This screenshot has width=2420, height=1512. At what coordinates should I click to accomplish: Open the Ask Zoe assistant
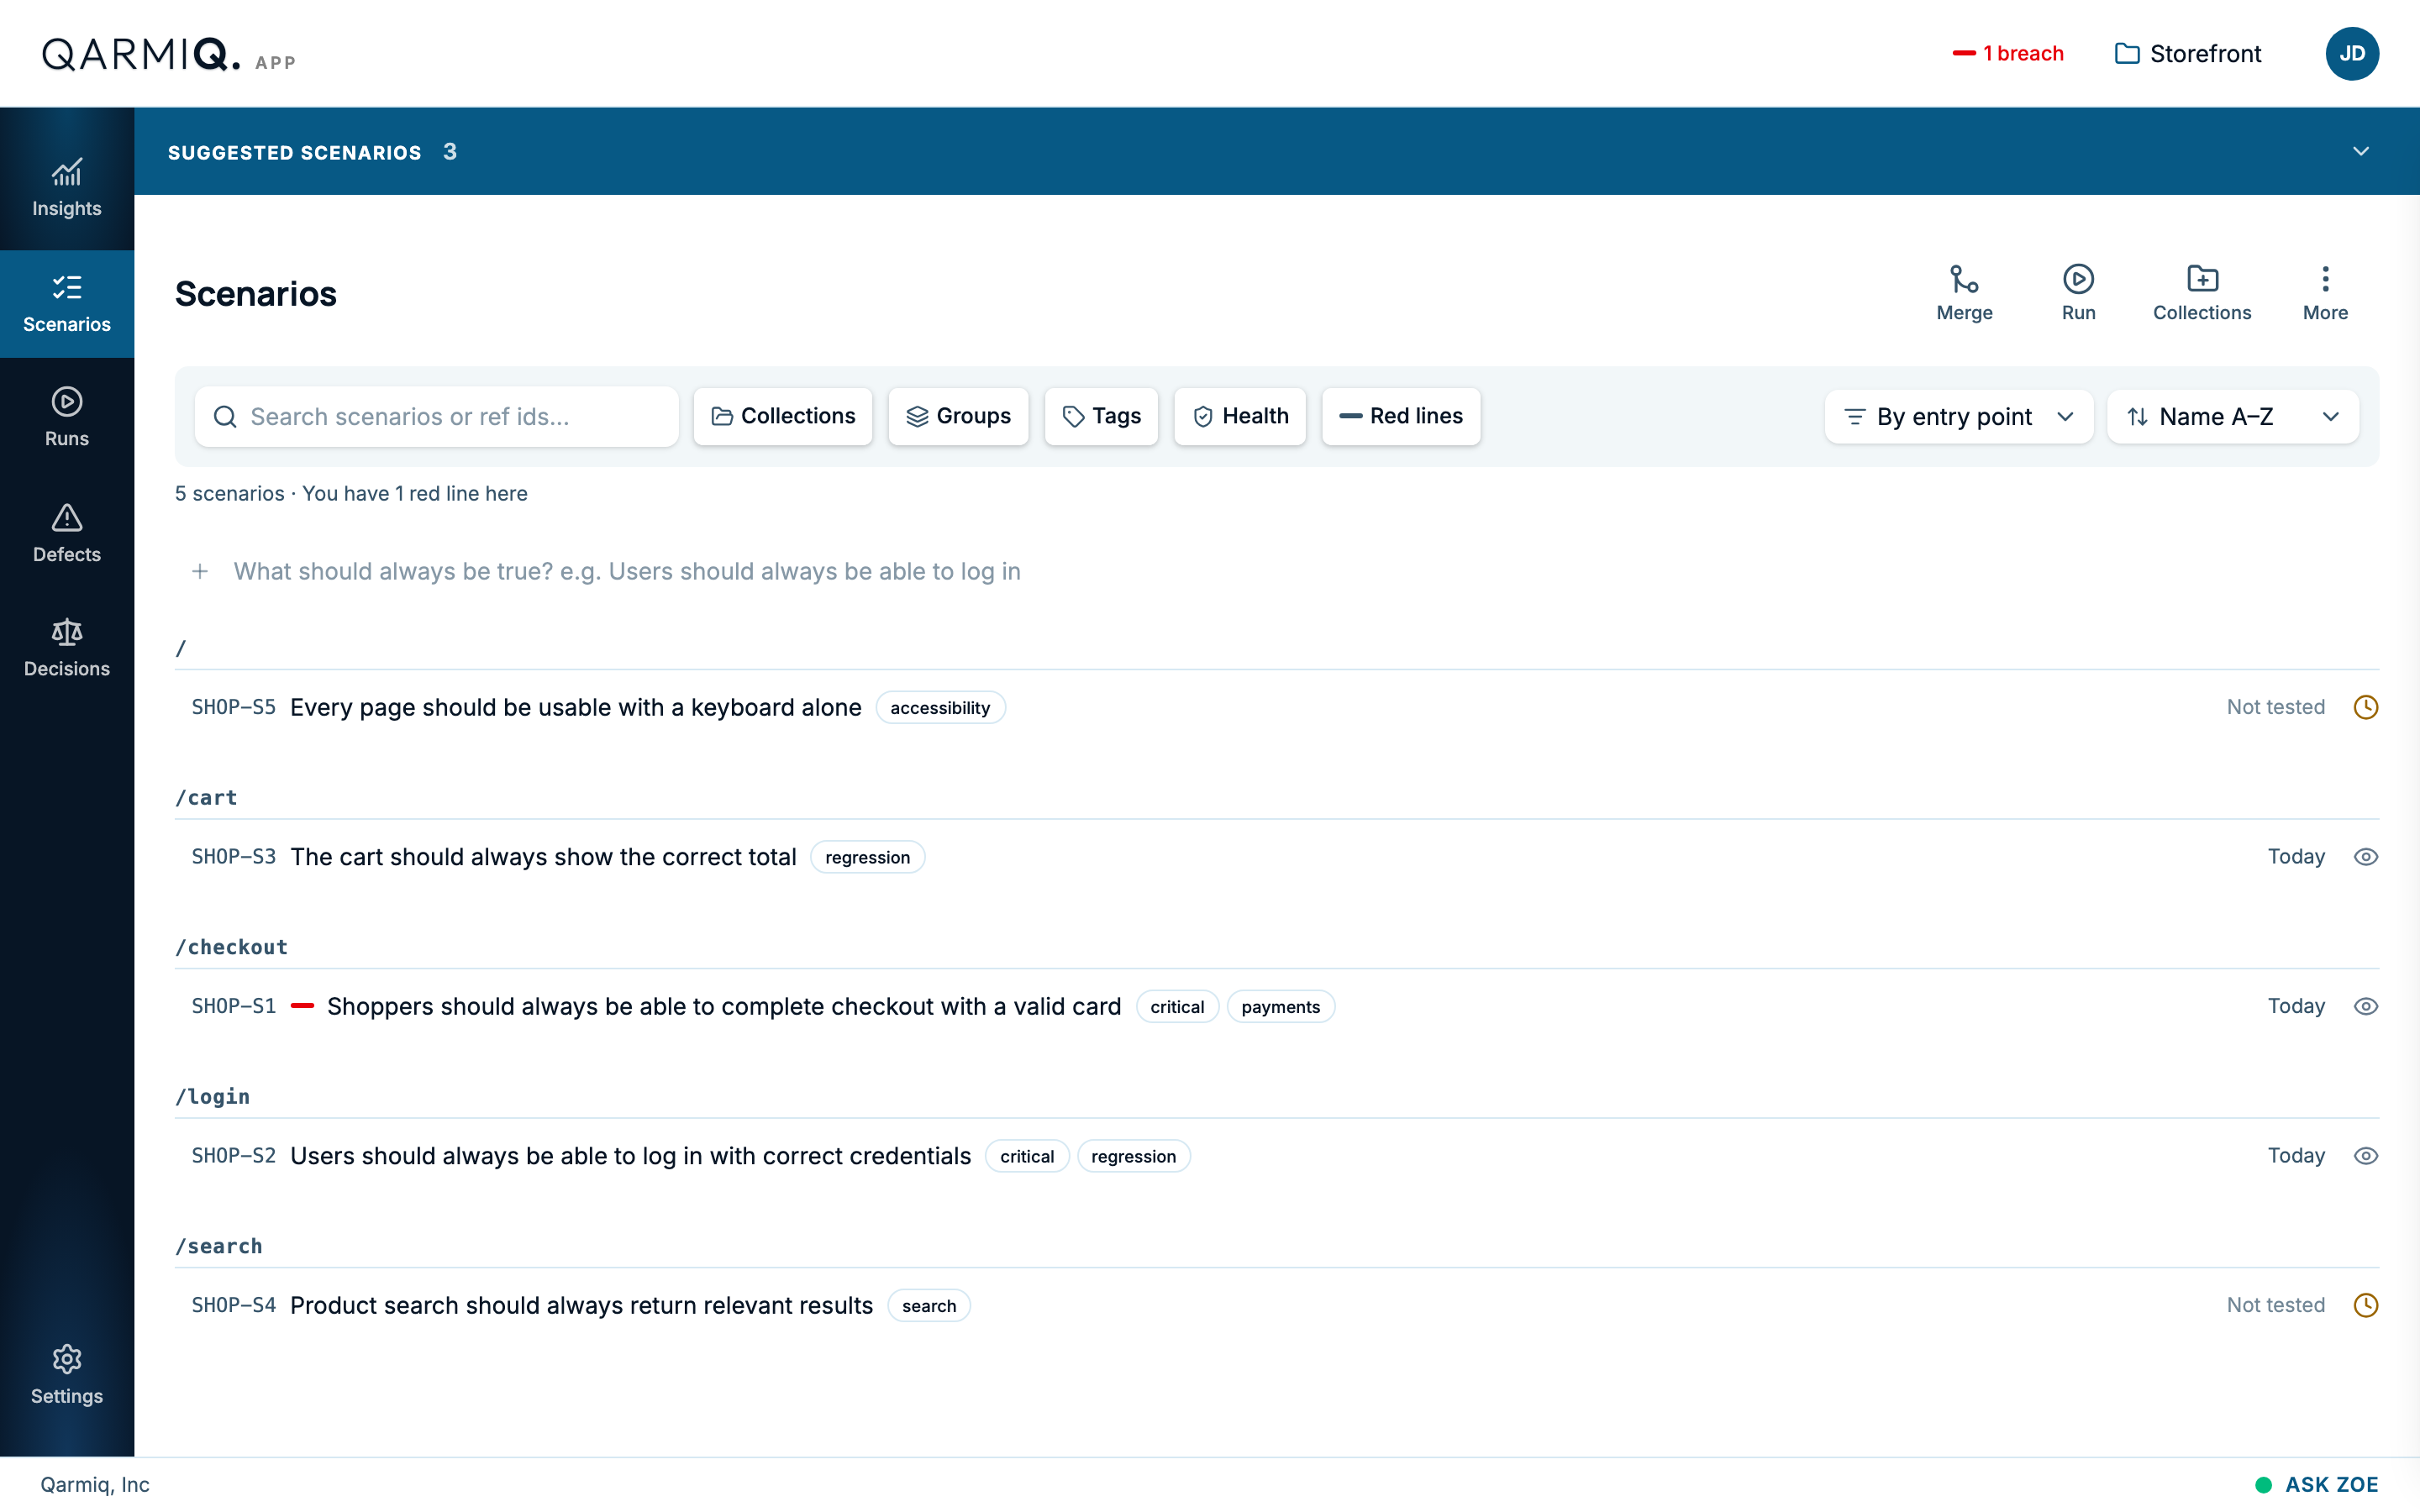2317,1484
